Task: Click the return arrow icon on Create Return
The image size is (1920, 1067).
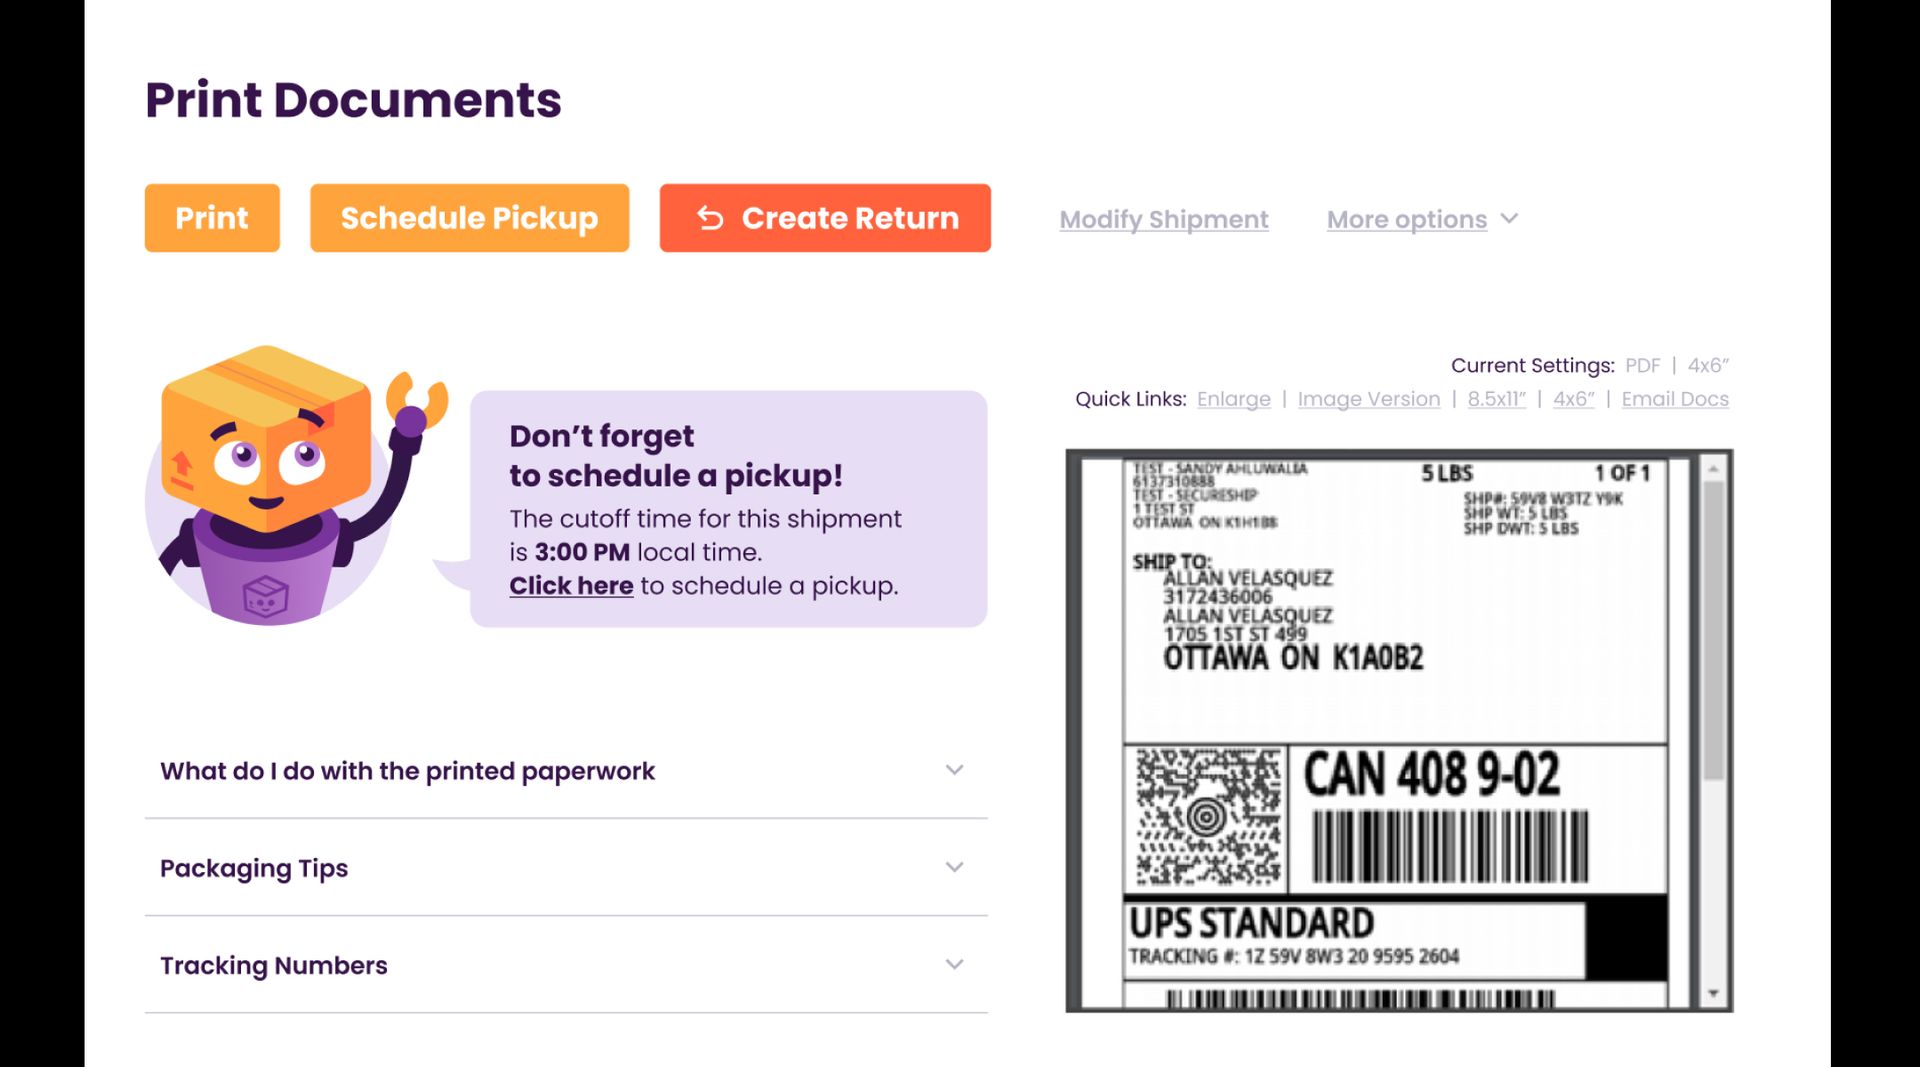Action: pyautogui.click(x=710, y=218)
